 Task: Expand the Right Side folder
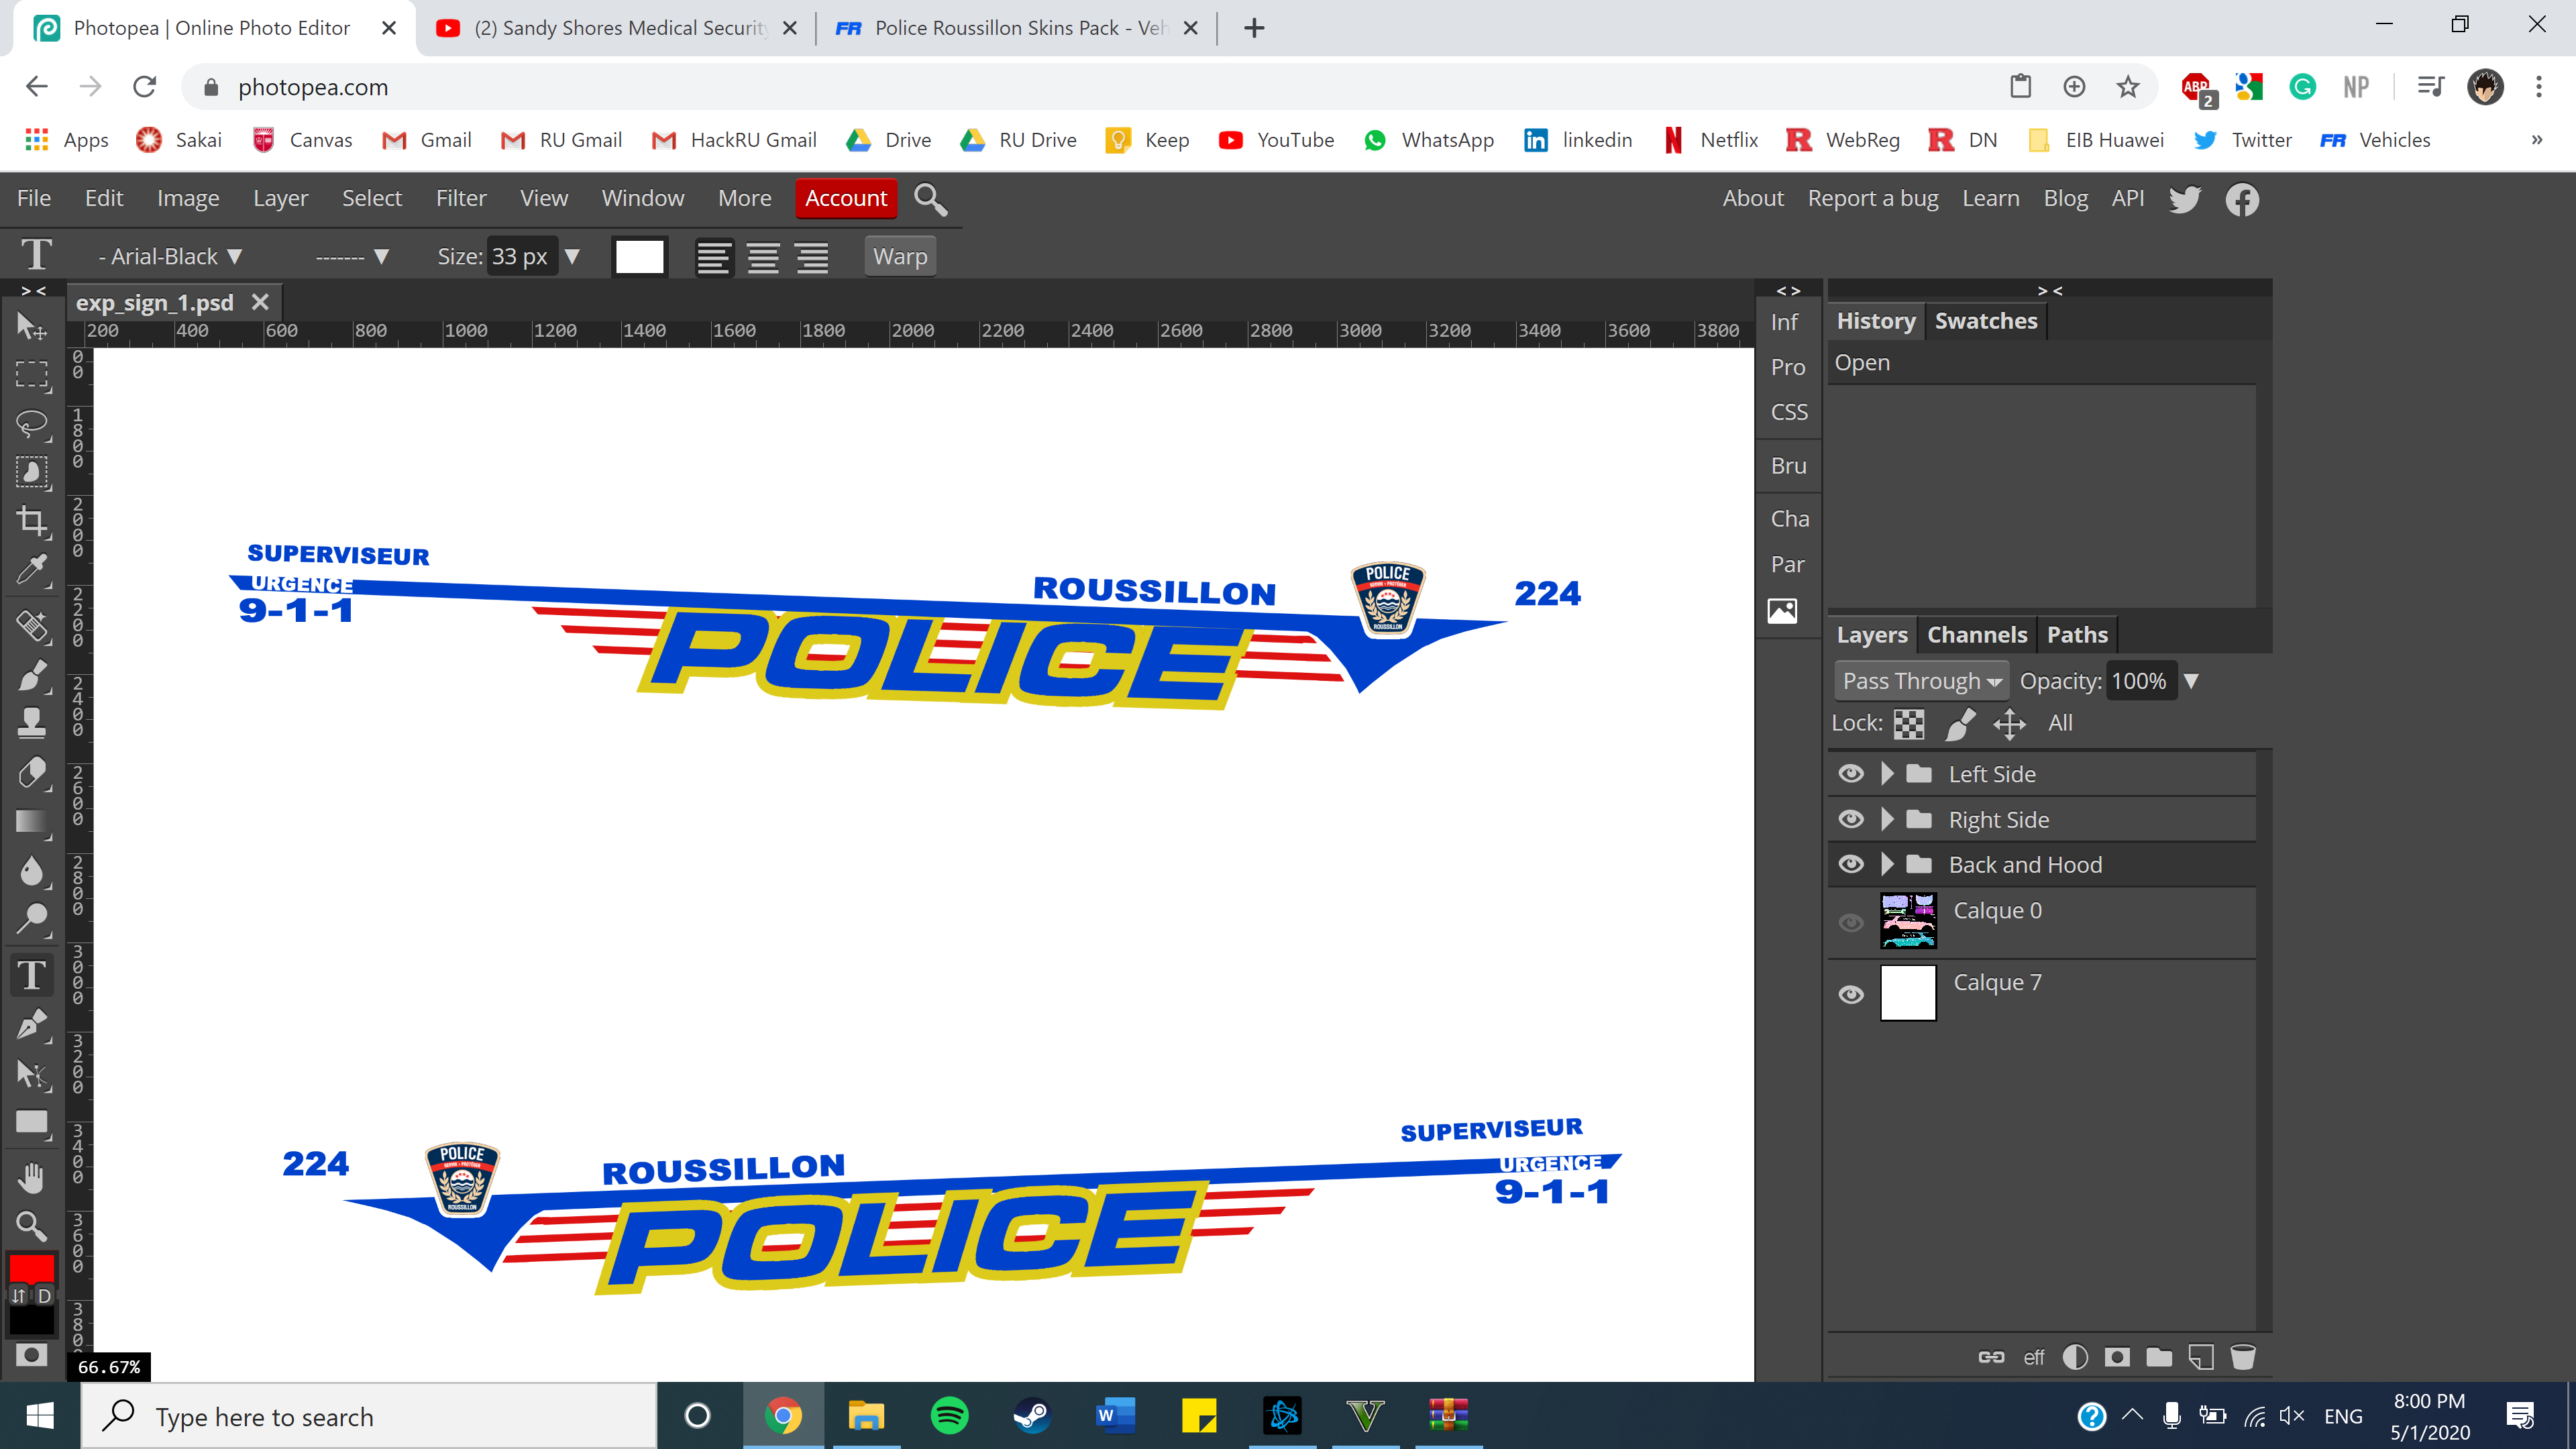click(1887, 819)
